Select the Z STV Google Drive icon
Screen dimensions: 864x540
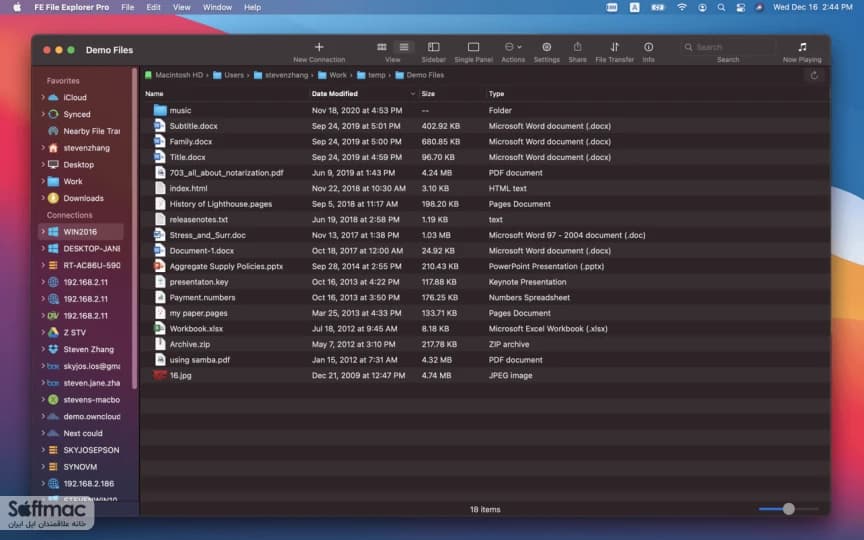pyautogui.click(x=53, y=332)
